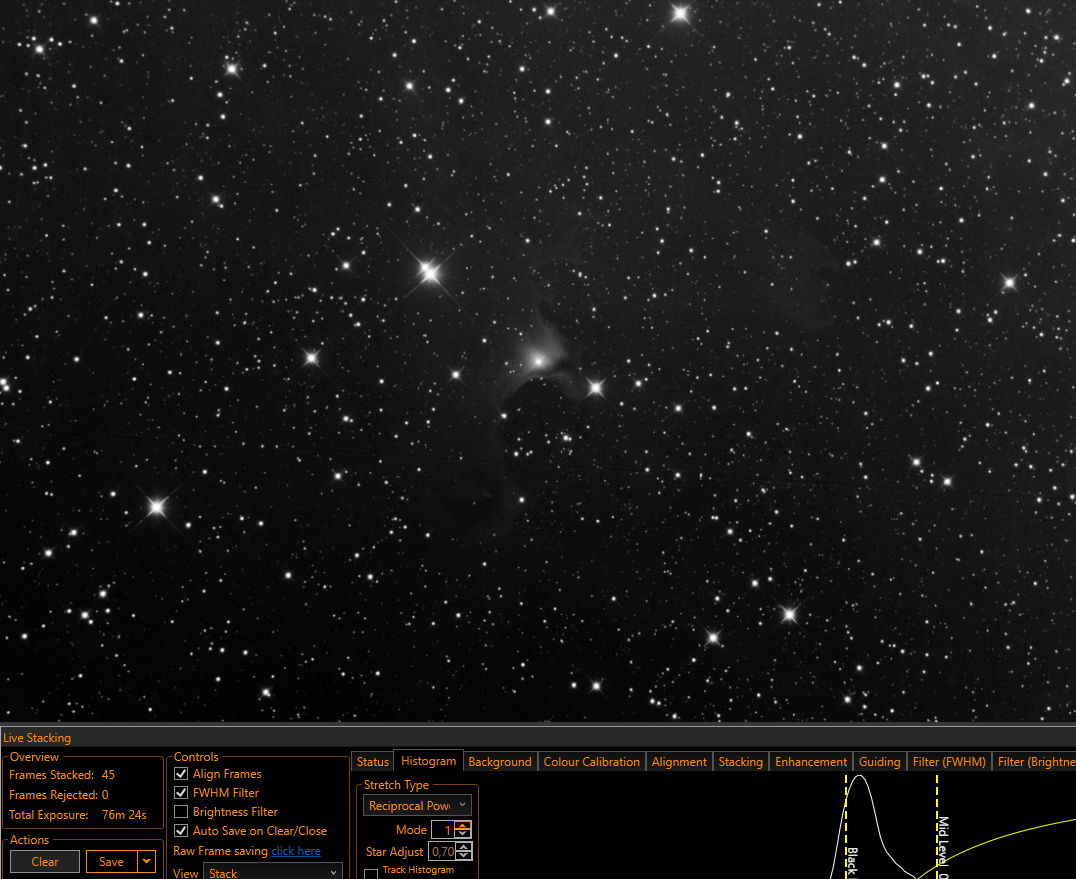The width and height of the screenshot is (1076, 879).
Task: Open the Colour Calibration tab
Action: coord(591,762)
